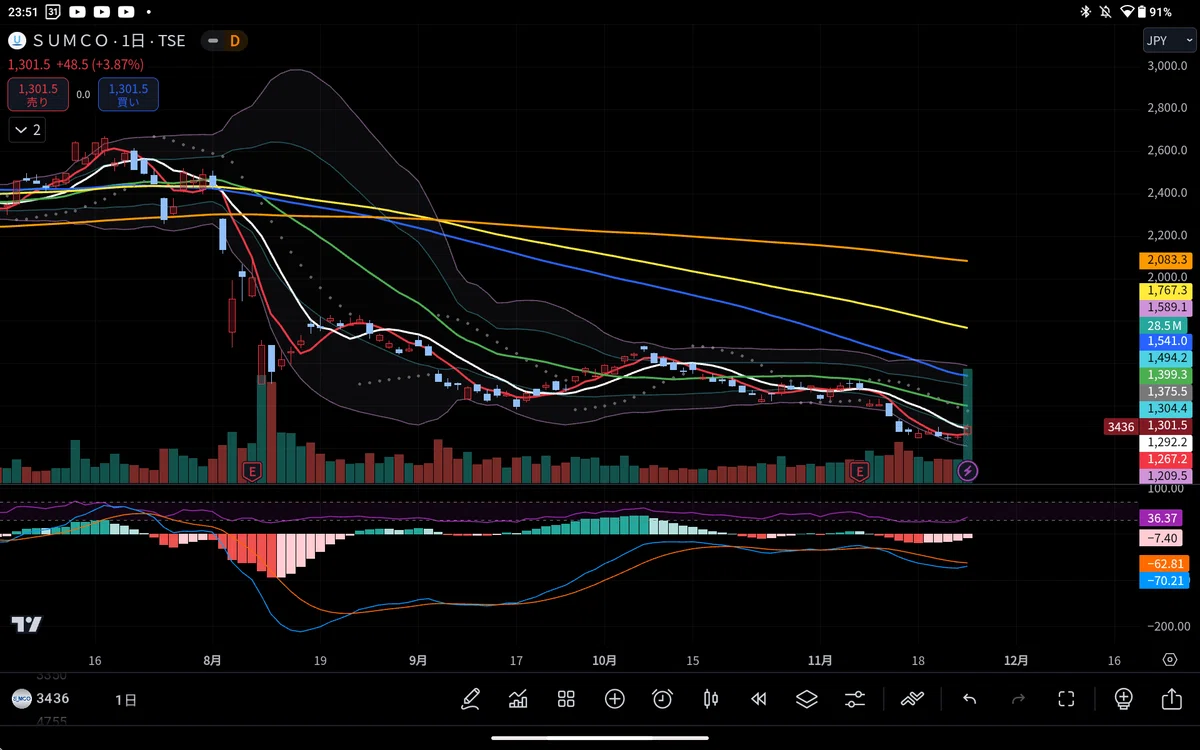Open the 3436 ticker in bottom bar
Viewport: 1200px width, 750px height.
point(53,699)
